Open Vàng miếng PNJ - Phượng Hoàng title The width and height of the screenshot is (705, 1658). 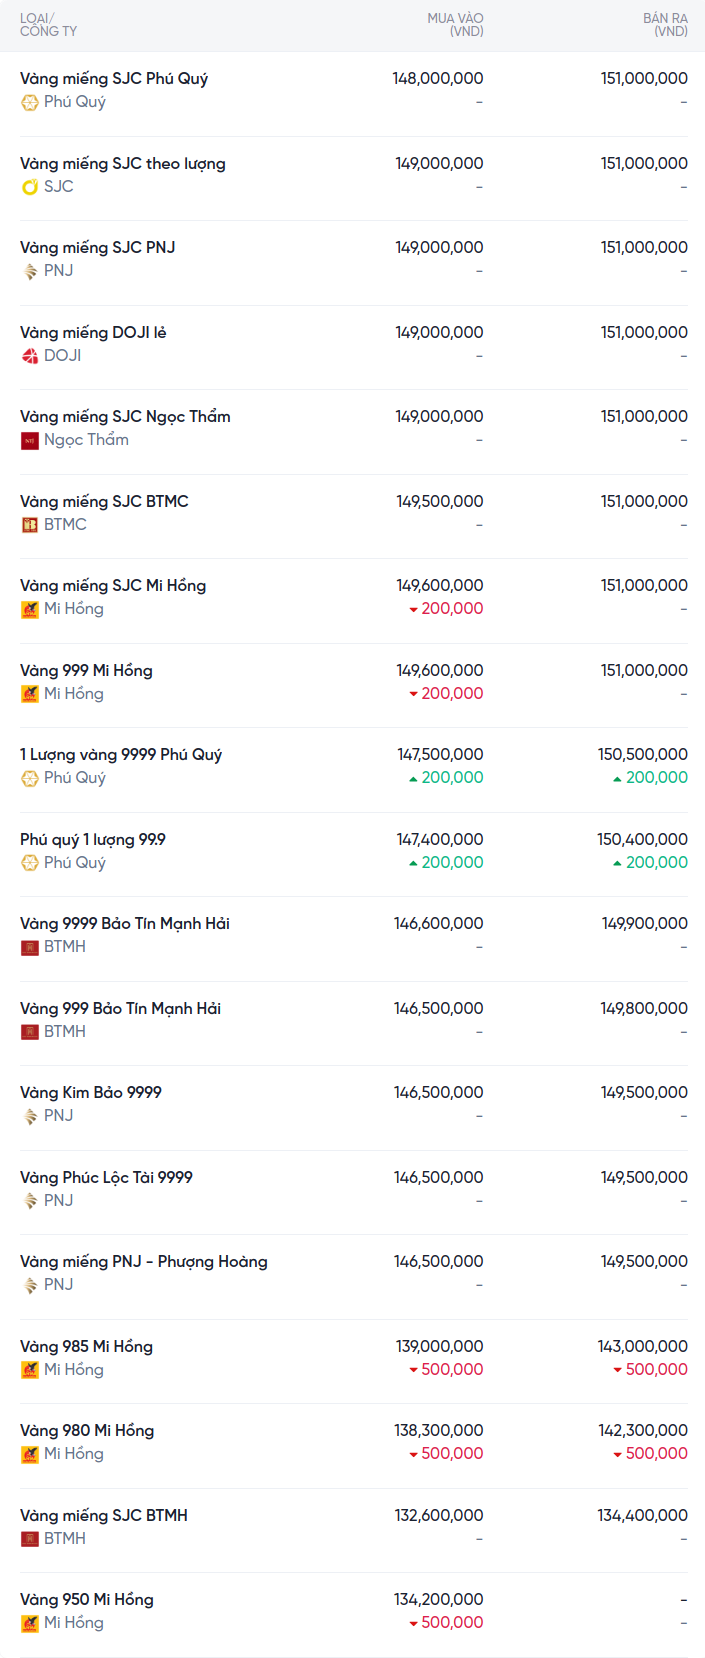tap(144, 1262)
